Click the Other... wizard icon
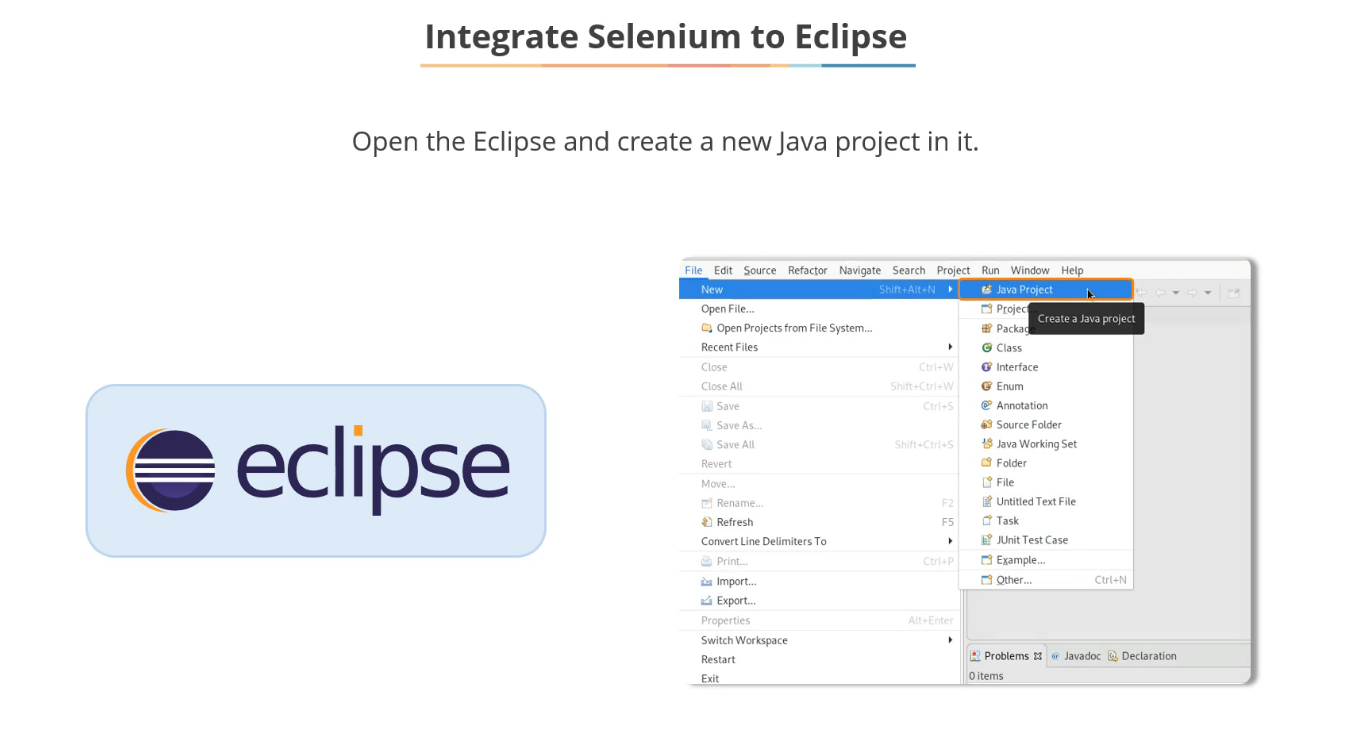This screenshot has height=733, width=1346. (987, 580)
